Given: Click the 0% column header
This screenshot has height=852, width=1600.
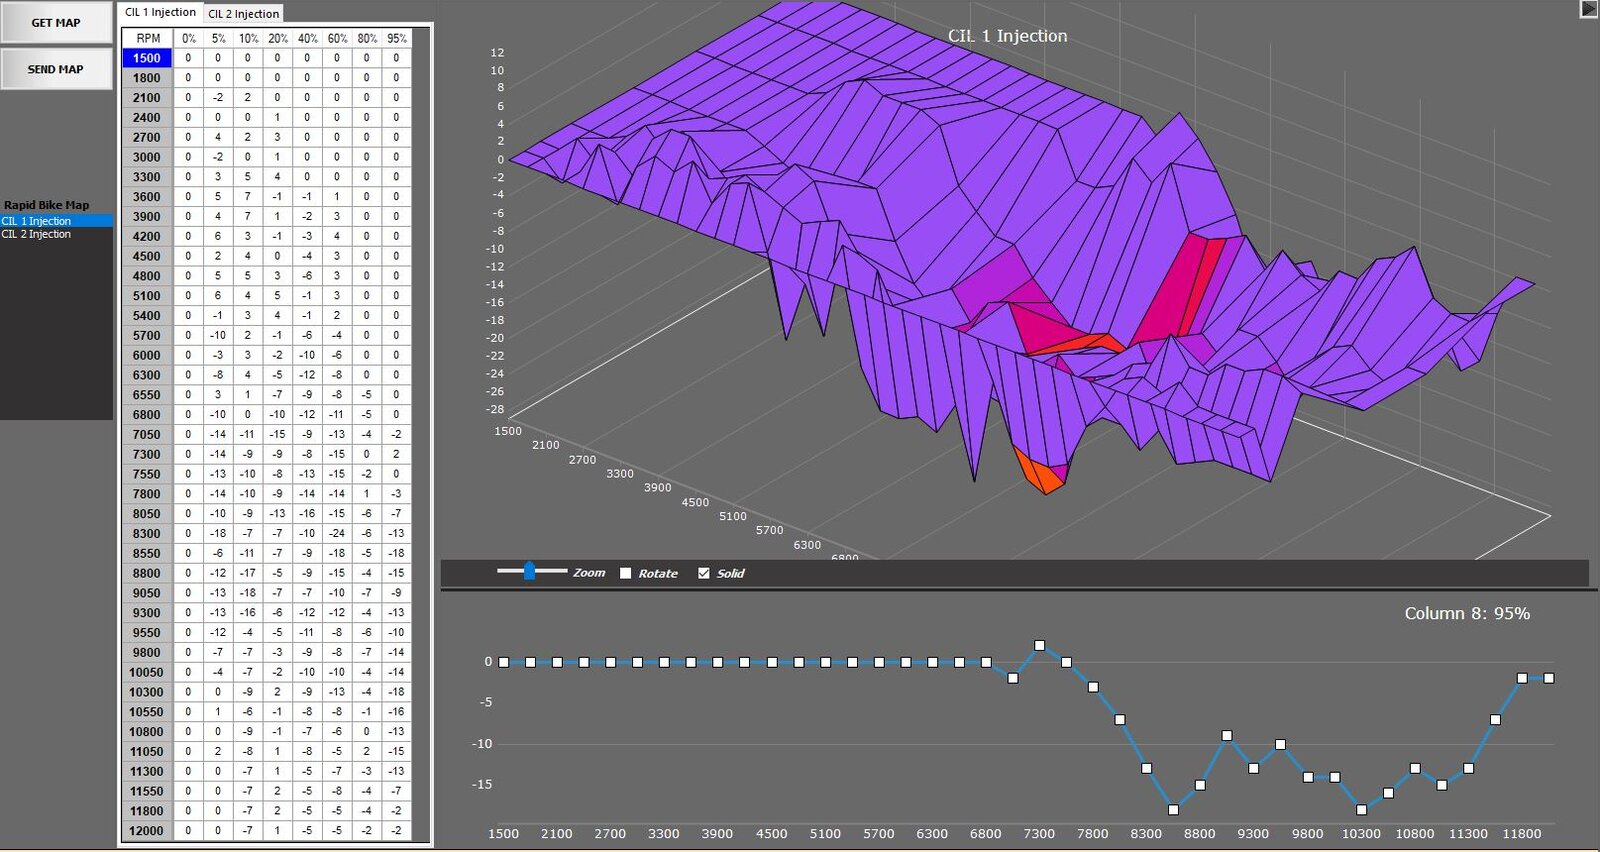Looking at the screenshot, I should point(188,38).
